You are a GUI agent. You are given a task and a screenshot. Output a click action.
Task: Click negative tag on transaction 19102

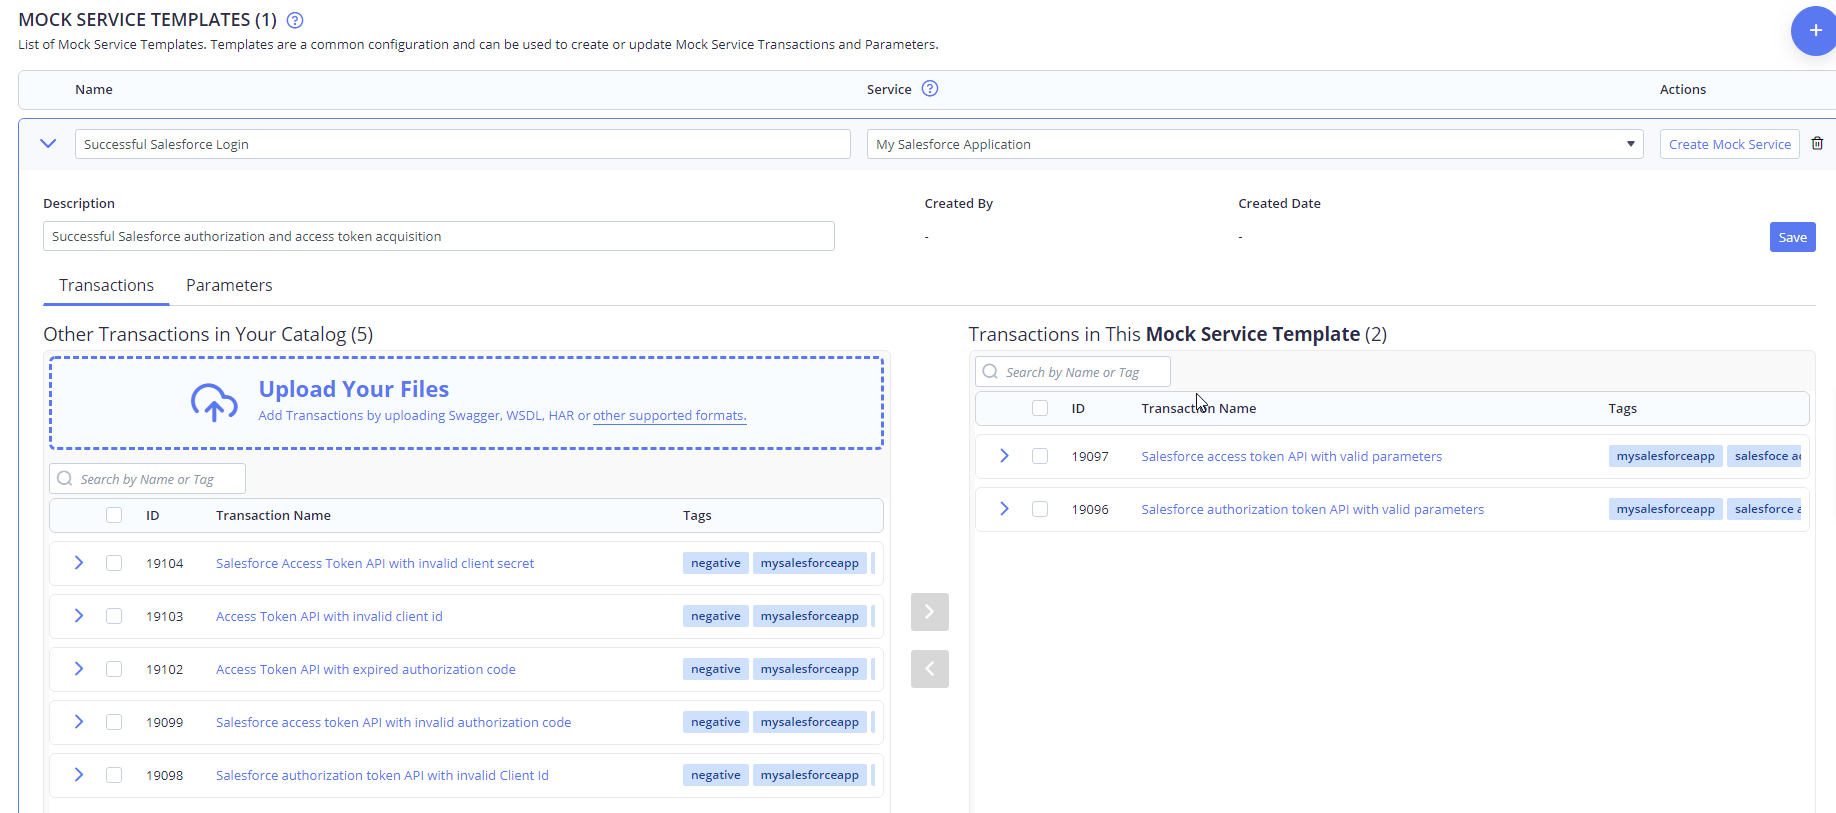[716, 669]
